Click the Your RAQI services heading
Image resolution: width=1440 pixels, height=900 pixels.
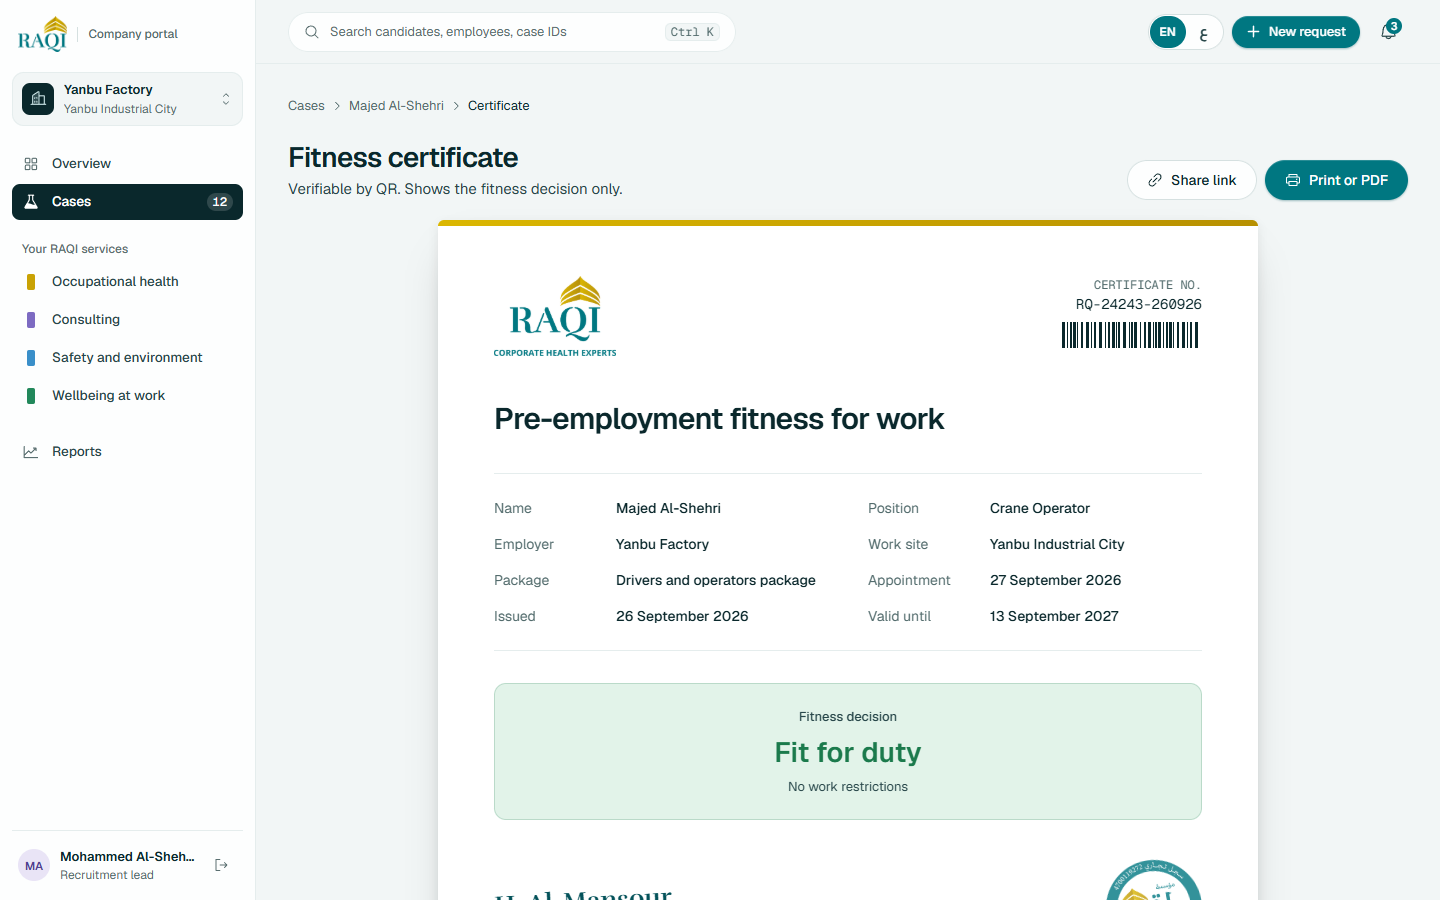[75, 249]
